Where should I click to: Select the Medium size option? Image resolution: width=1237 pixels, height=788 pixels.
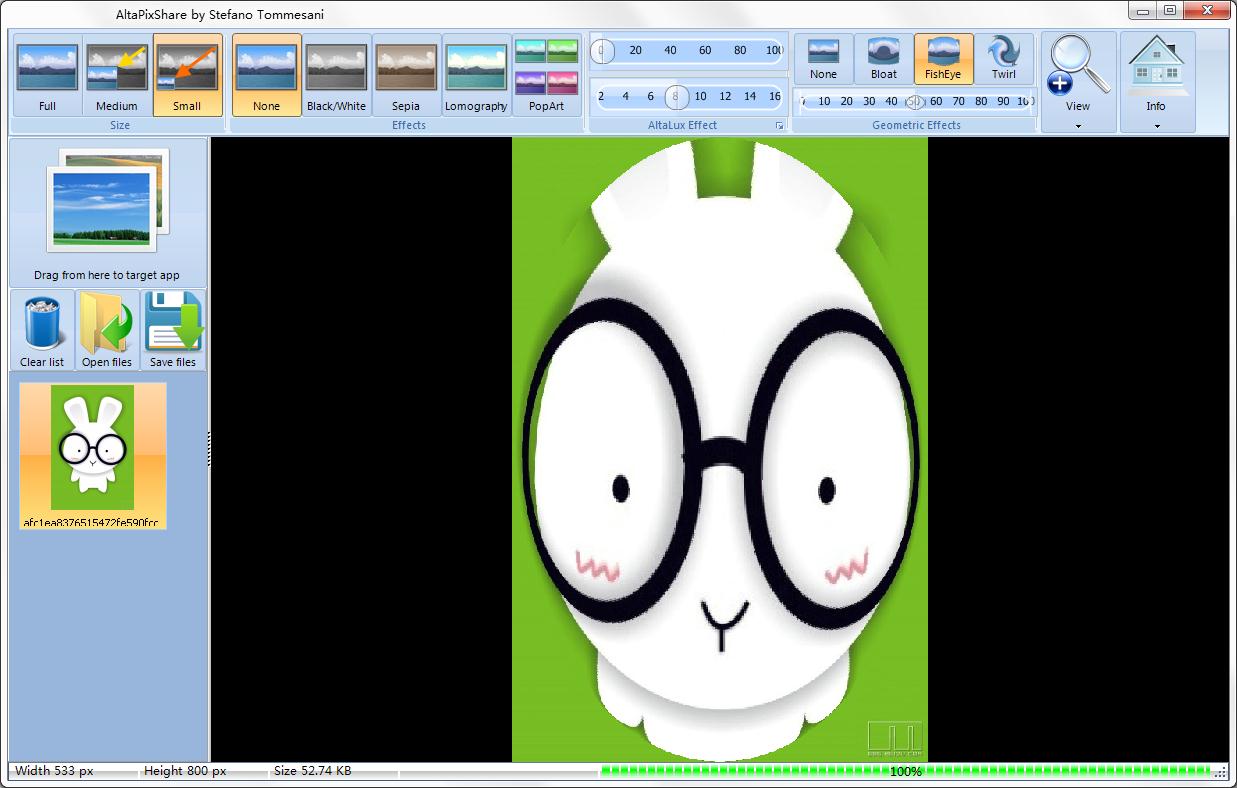tap(117, 76)
